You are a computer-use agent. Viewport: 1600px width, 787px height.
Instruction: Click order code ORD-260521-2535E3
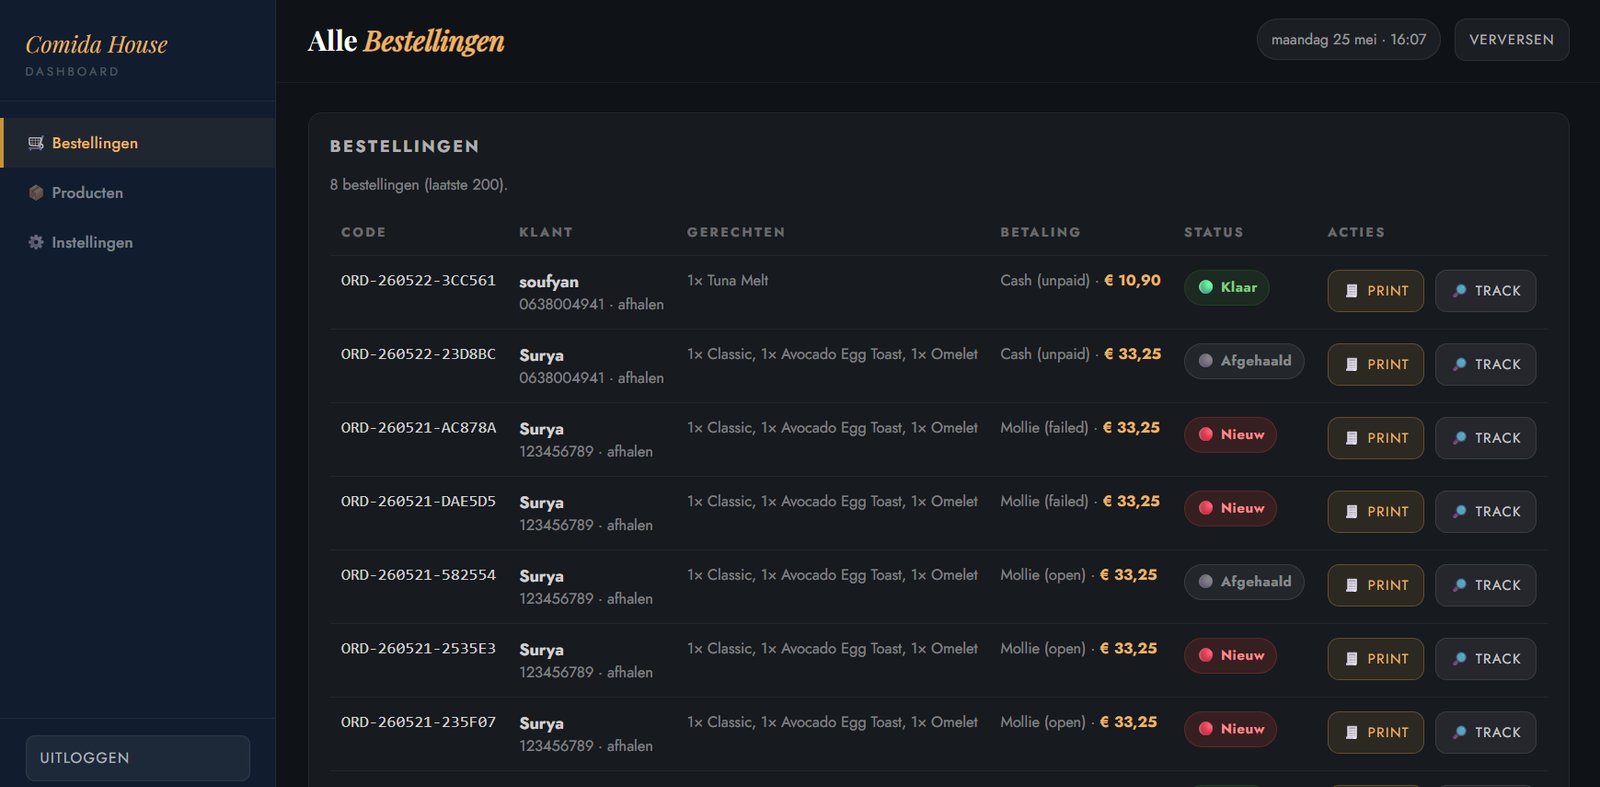418,649
